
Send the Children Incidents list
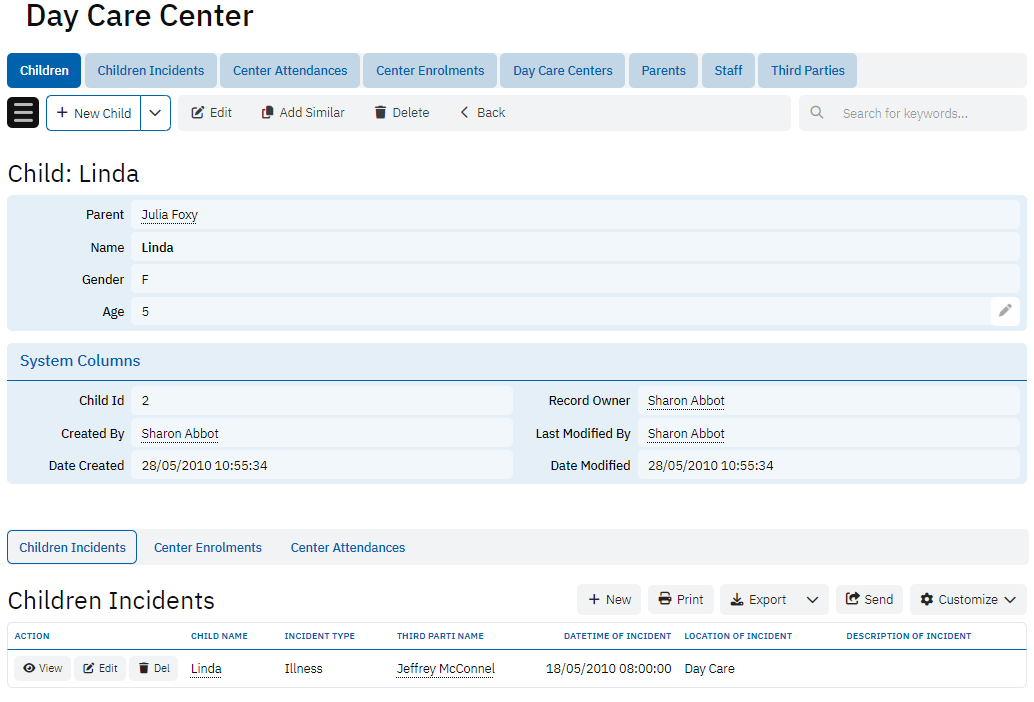click(x=869, y=600)
